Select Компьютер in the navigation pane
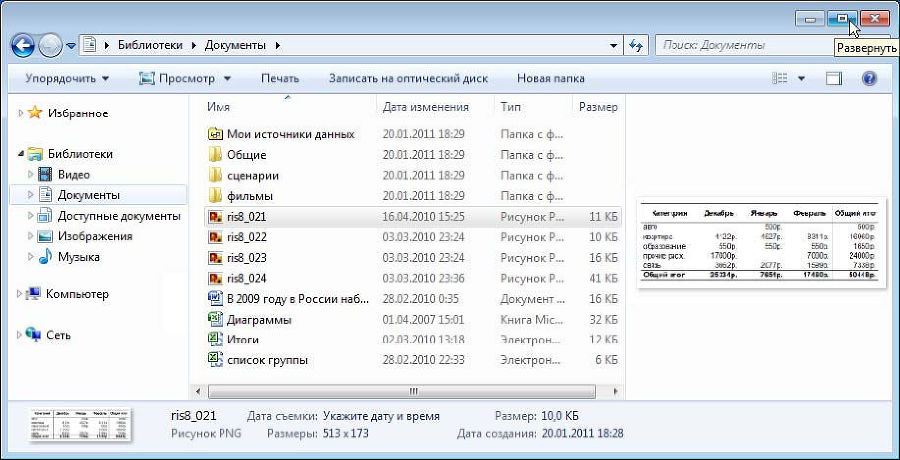Viewport: 900px width, 460px height. (77, 293)
